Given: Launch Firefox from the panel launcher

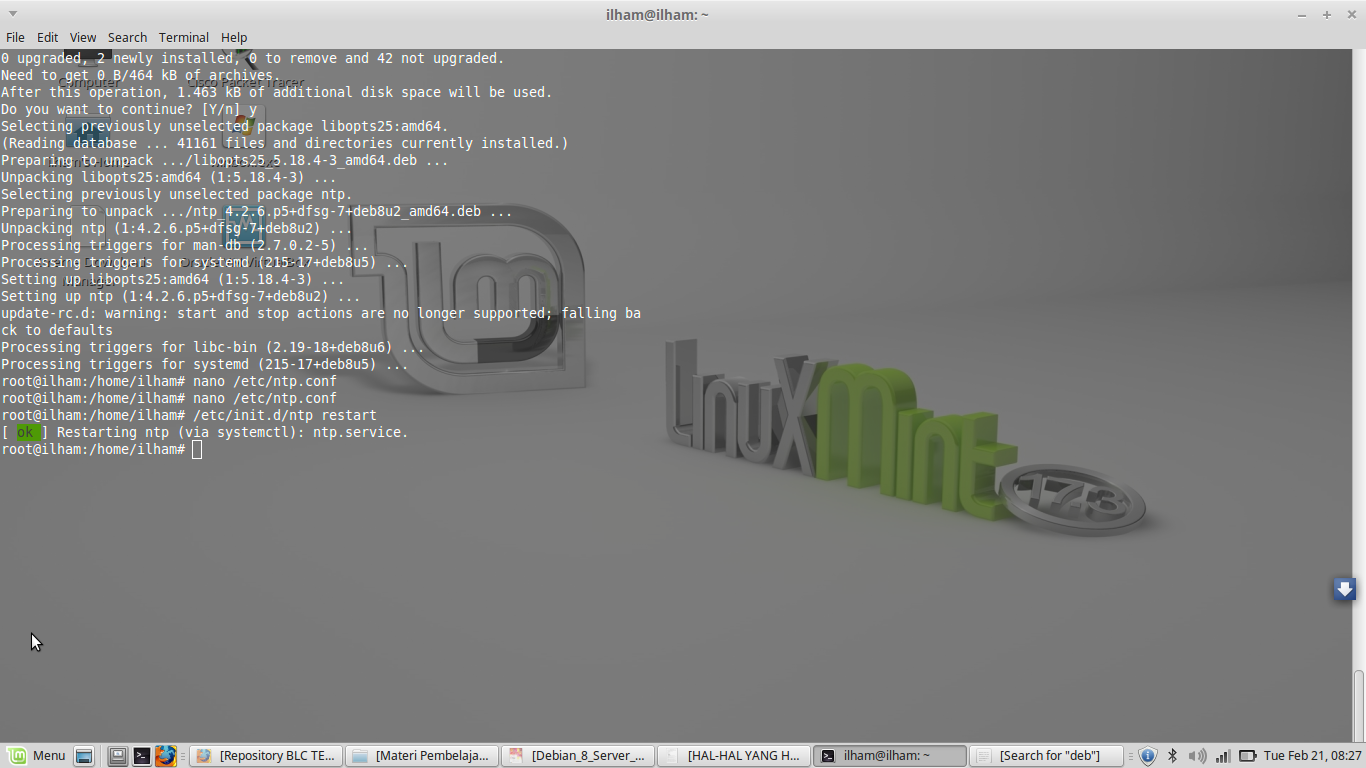Looking at the screenshot, I should (x=165, y=756).
